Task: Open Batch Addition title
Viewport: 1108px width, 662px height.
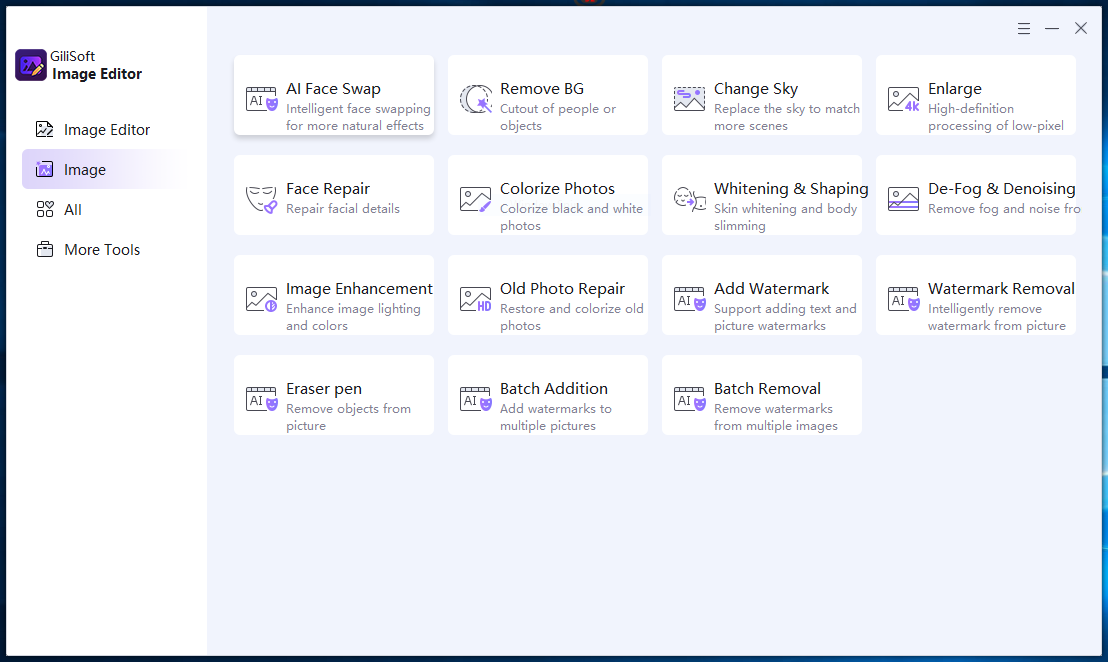Action: pyautogui.click(x=553, y=389)
